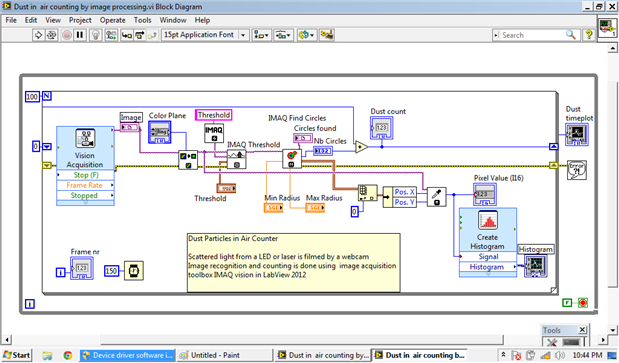Click the horizontal scrollbar track
This screenshot has height=363, width=619.
point(302,339)
